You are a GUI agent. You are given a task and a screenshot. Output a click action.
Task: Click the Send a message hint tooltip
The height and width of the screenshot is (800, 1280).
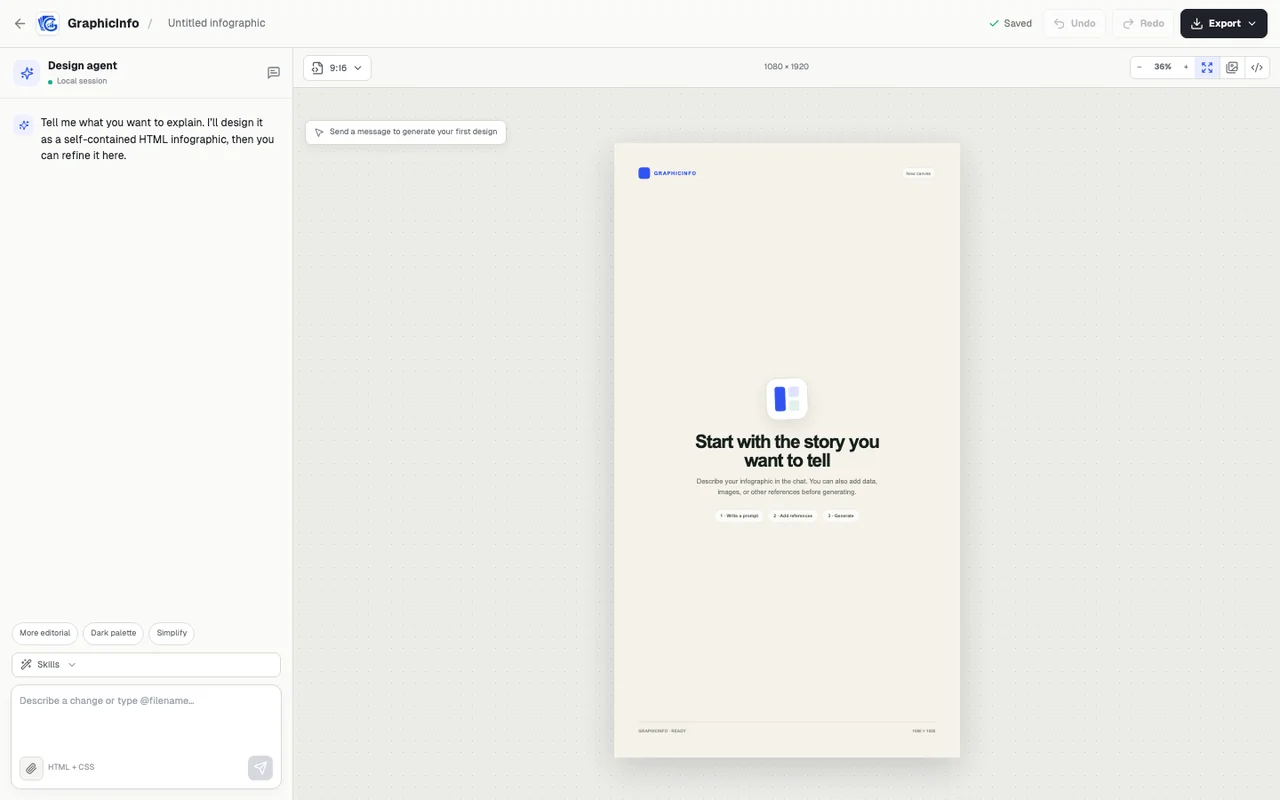click(x=406, y=132)
